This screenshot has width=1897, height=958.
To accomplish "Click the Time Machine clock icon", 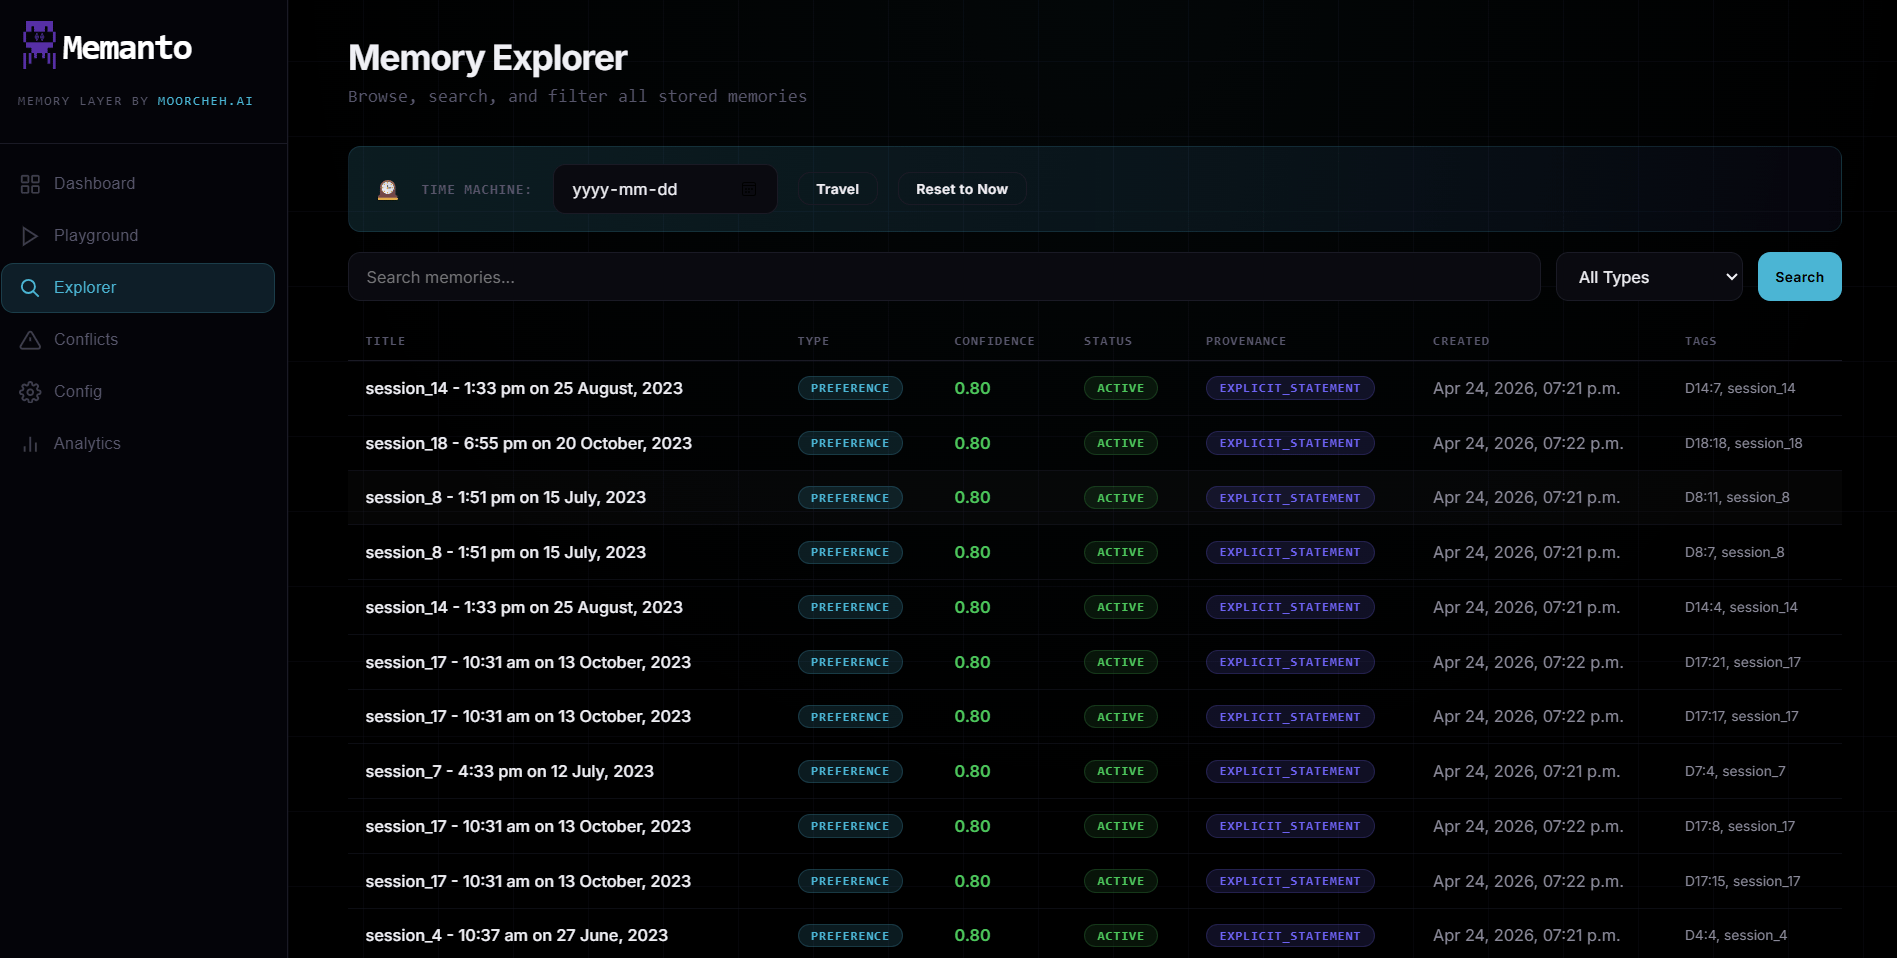I will (x=388, y=189).
